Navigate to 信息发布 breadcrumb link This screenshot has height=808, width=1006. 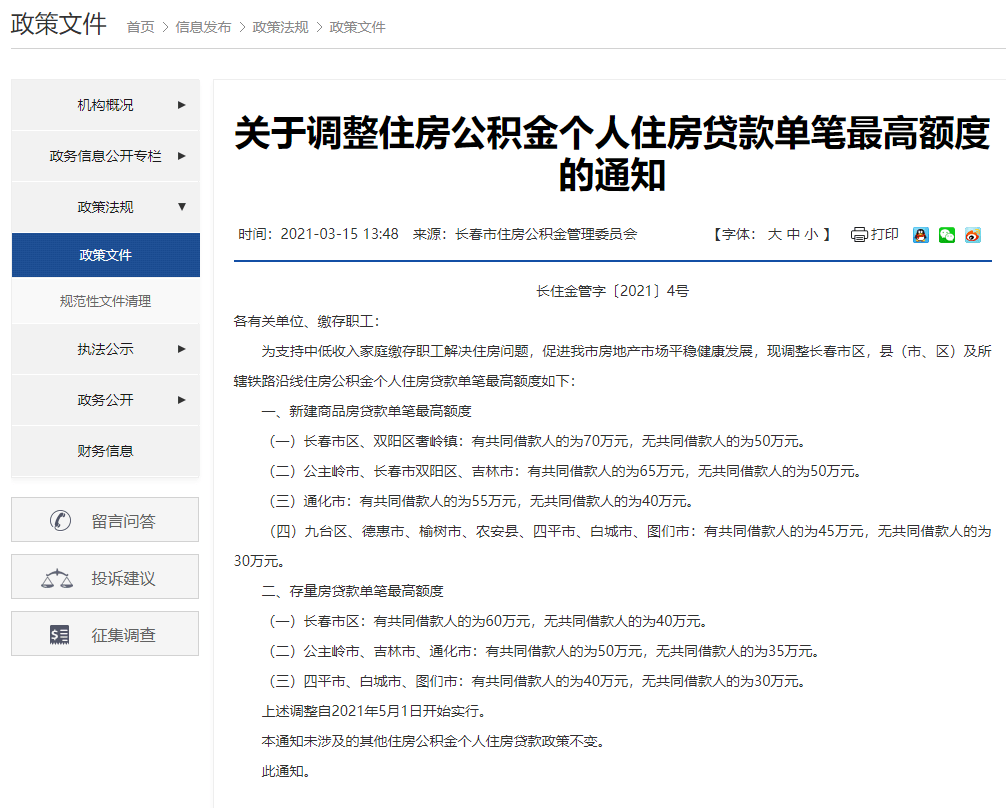pos(203,27)
